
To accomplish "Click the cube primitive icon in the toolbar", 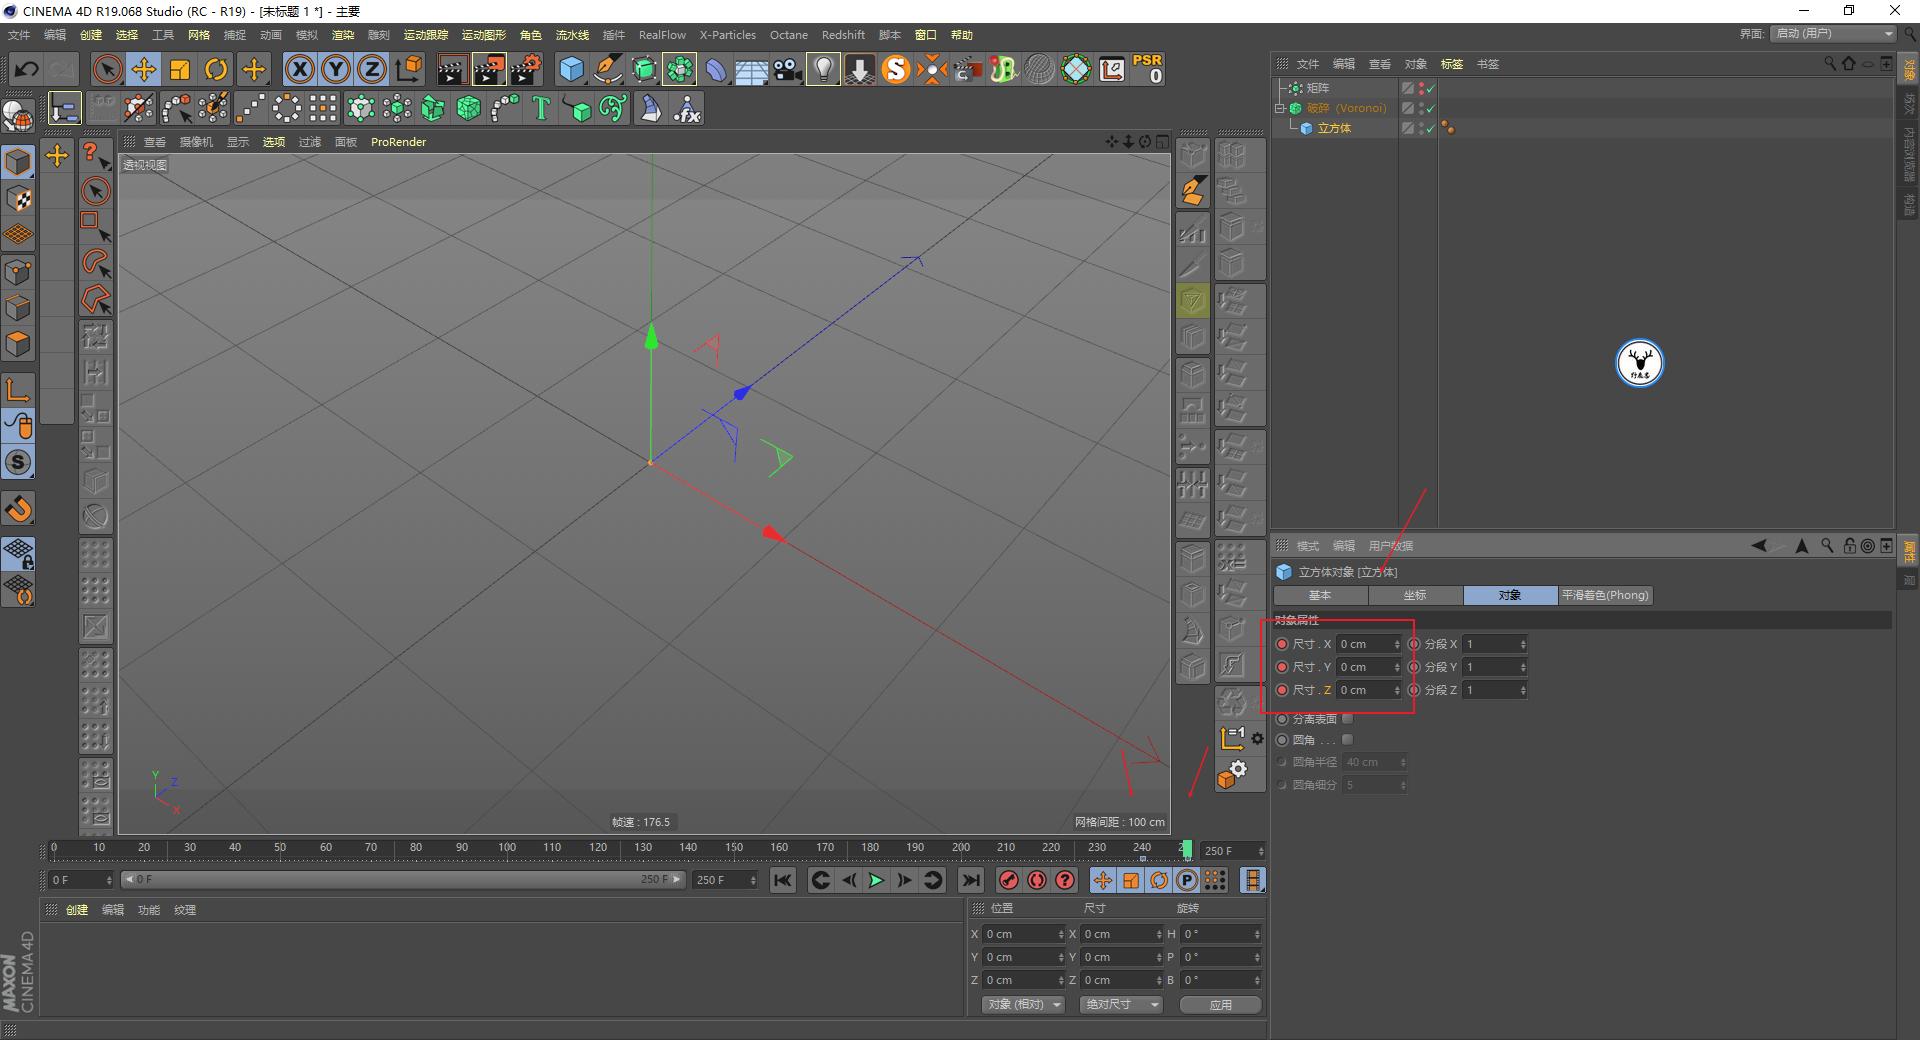I will tap(571, 69).
